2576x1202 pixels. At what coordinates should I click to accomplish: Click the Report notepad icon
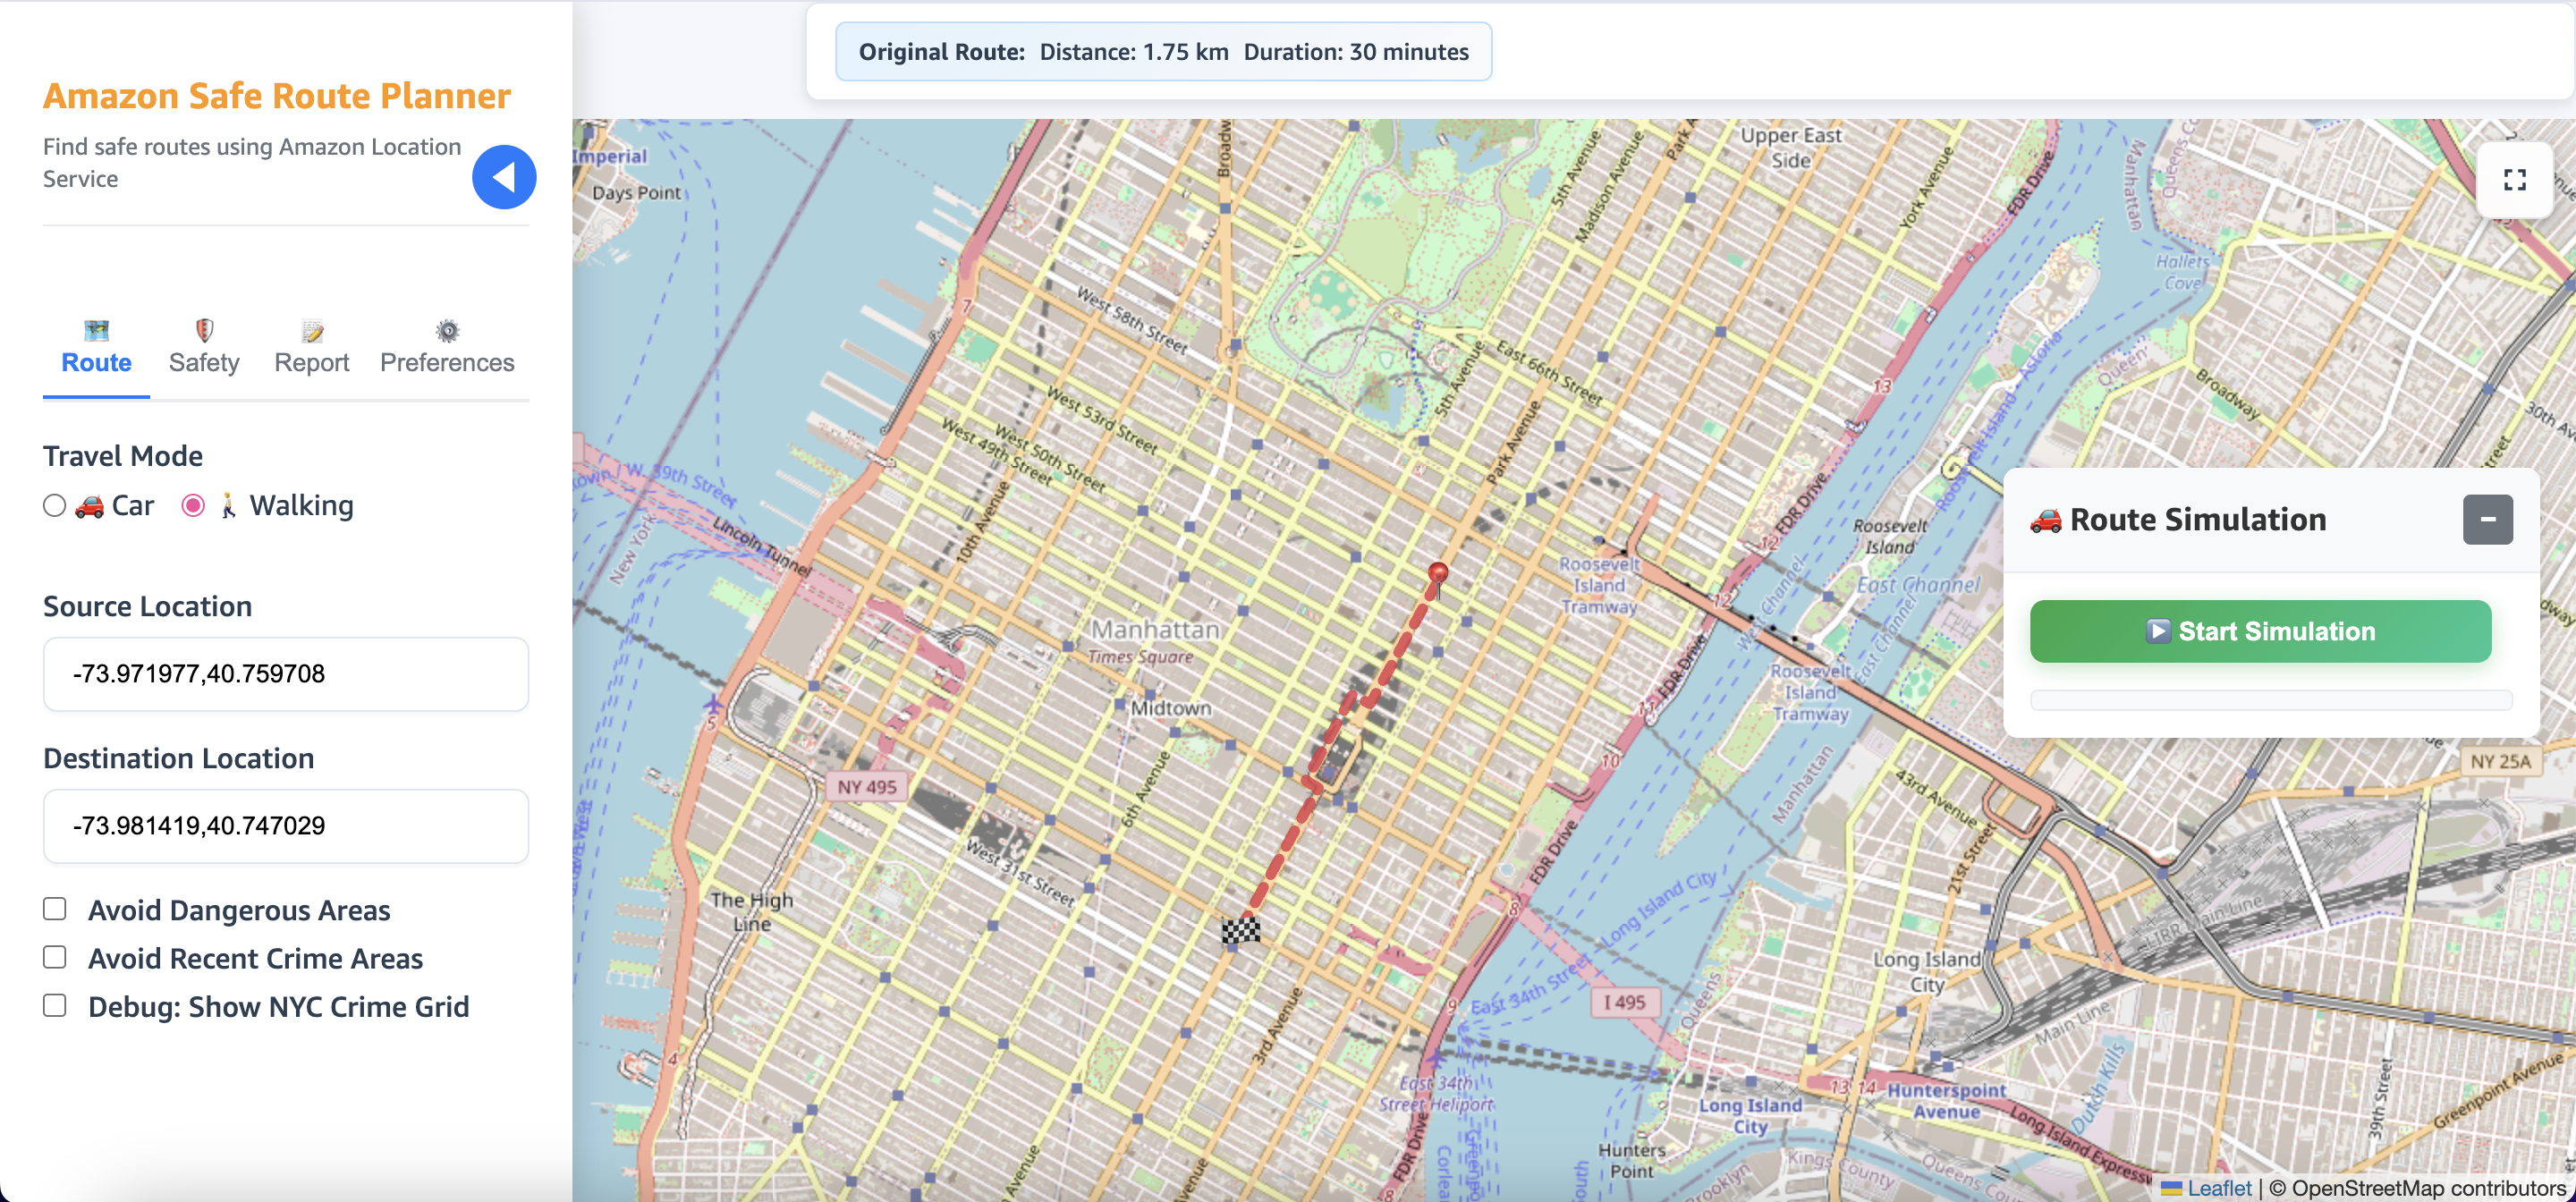312,331
